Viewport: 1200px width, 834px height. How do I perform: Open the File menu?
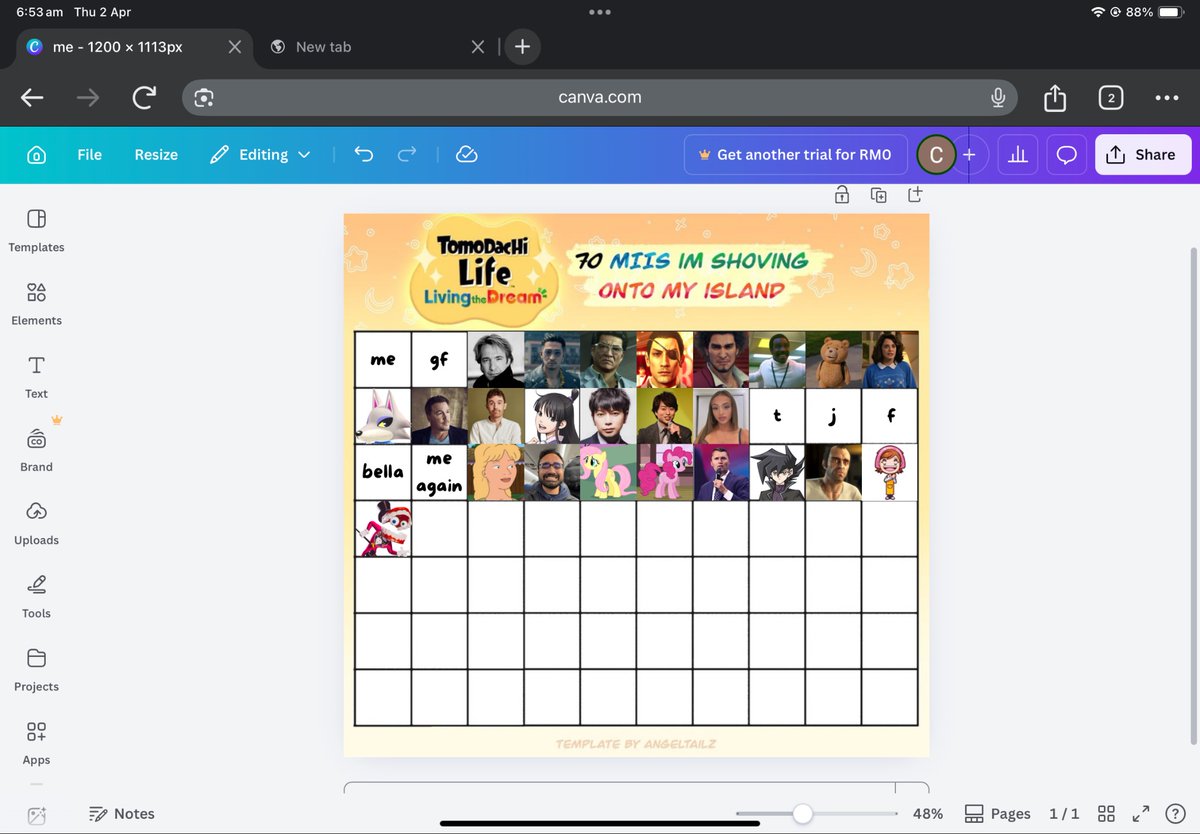click(x=90, y=155)
